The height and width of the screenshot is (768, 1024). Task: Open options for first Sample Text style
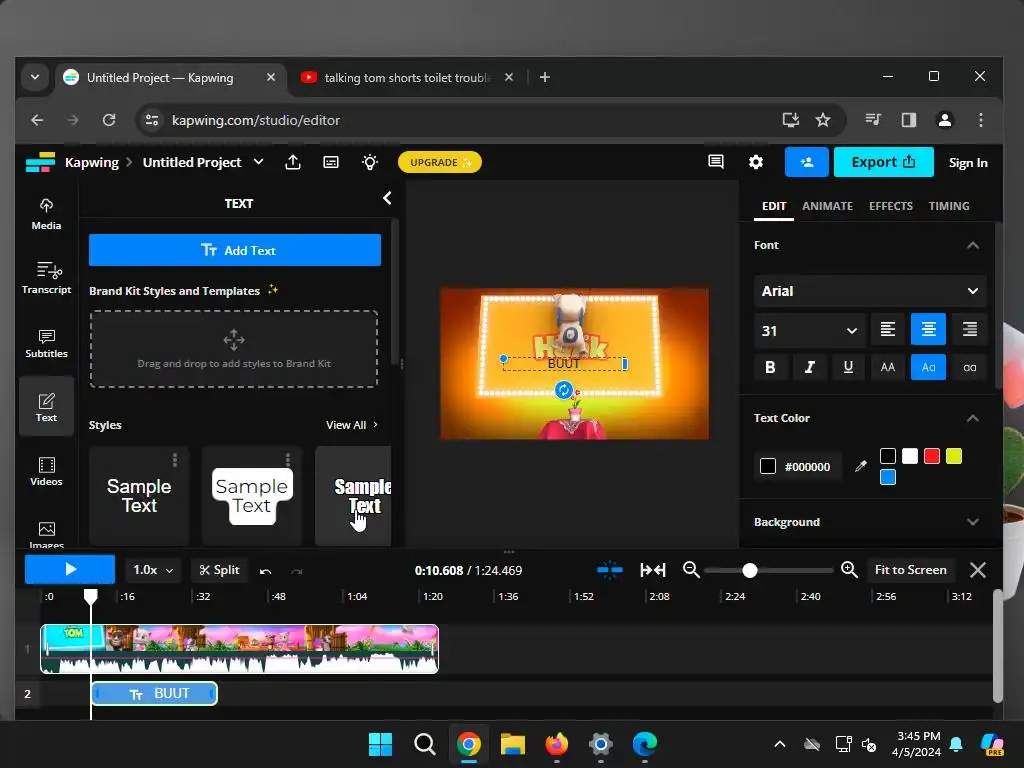coord(174,460)
